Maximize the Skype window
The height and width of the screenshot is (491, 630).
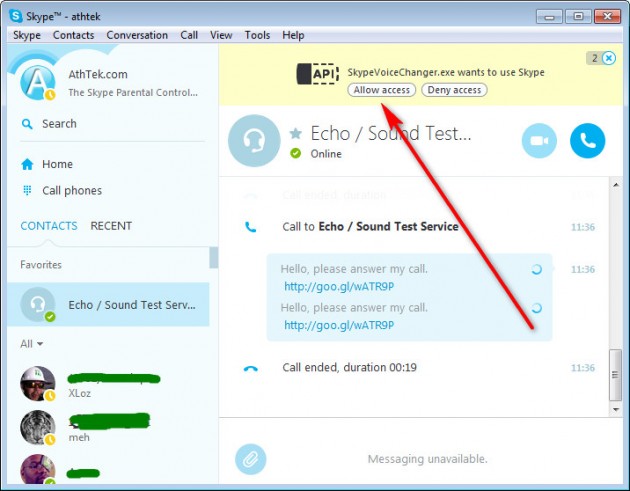tap(578, 16)
